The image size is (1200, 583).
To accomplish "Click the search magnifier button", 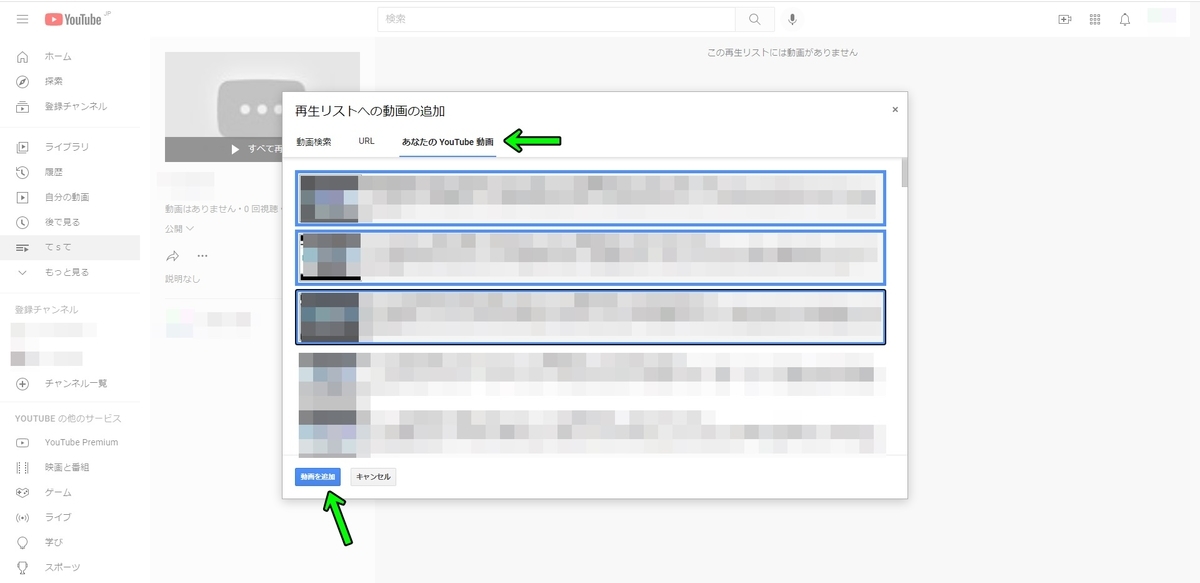I will (x=754, y=18).
